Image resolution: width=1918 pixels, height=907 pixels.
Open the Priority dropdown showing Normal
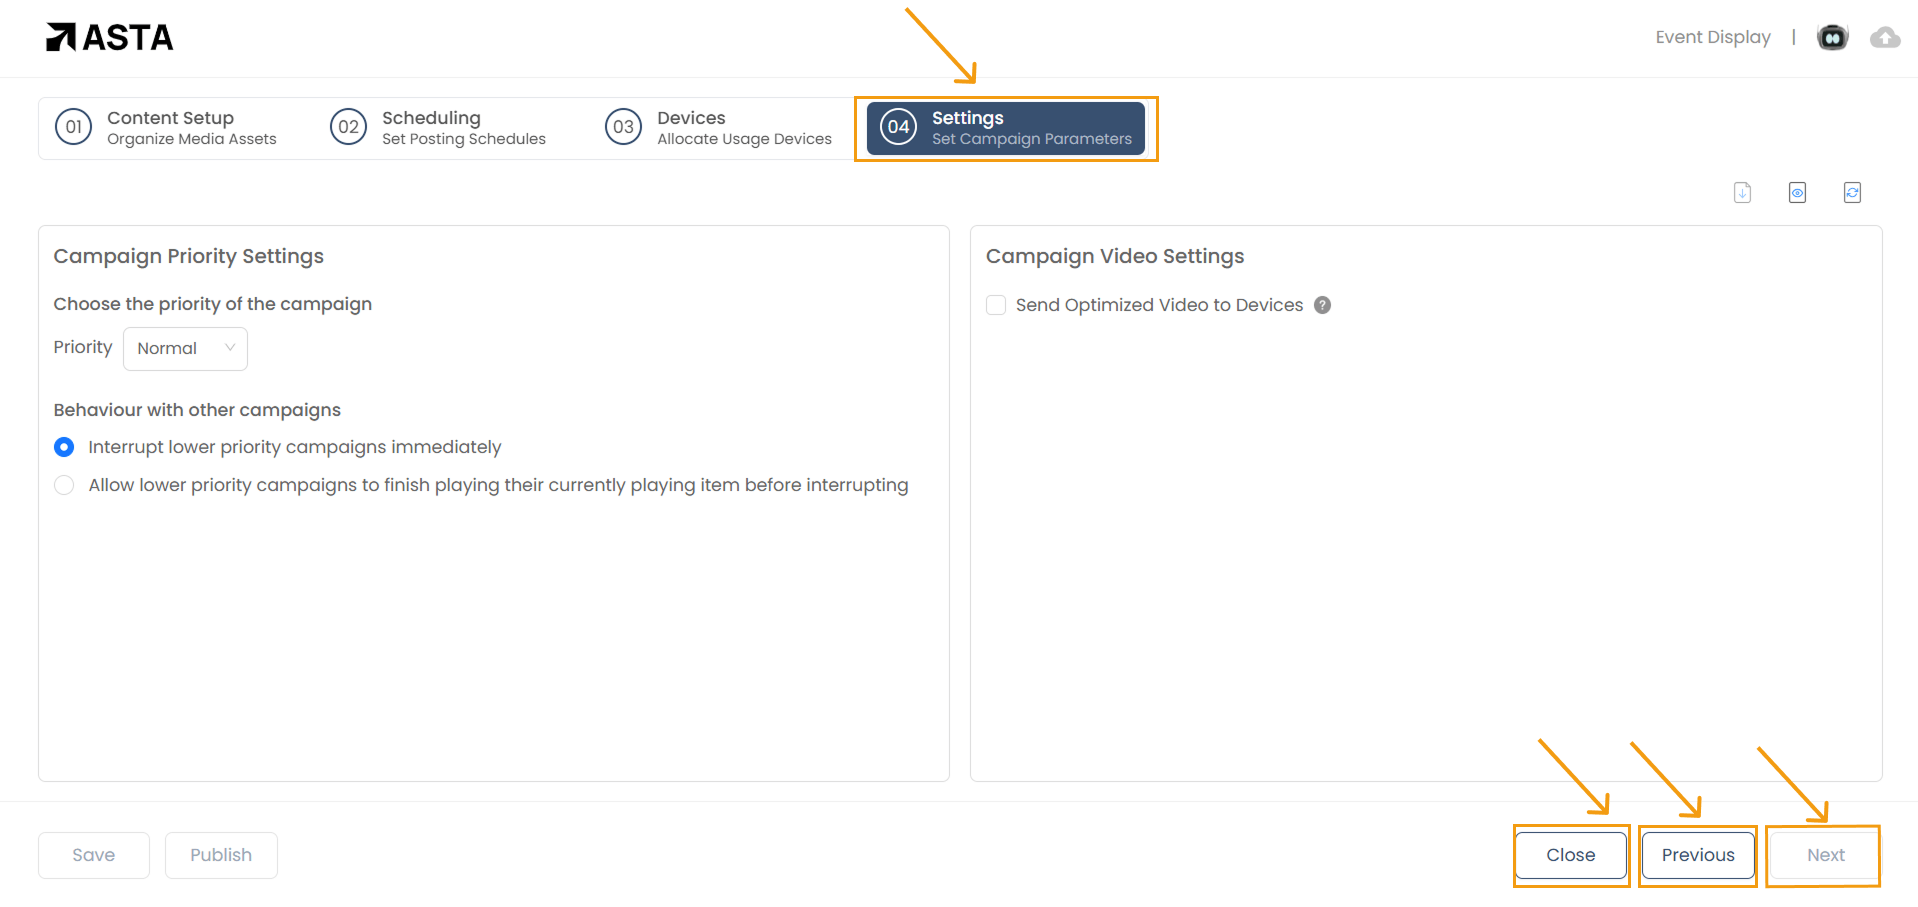point(185,349)
